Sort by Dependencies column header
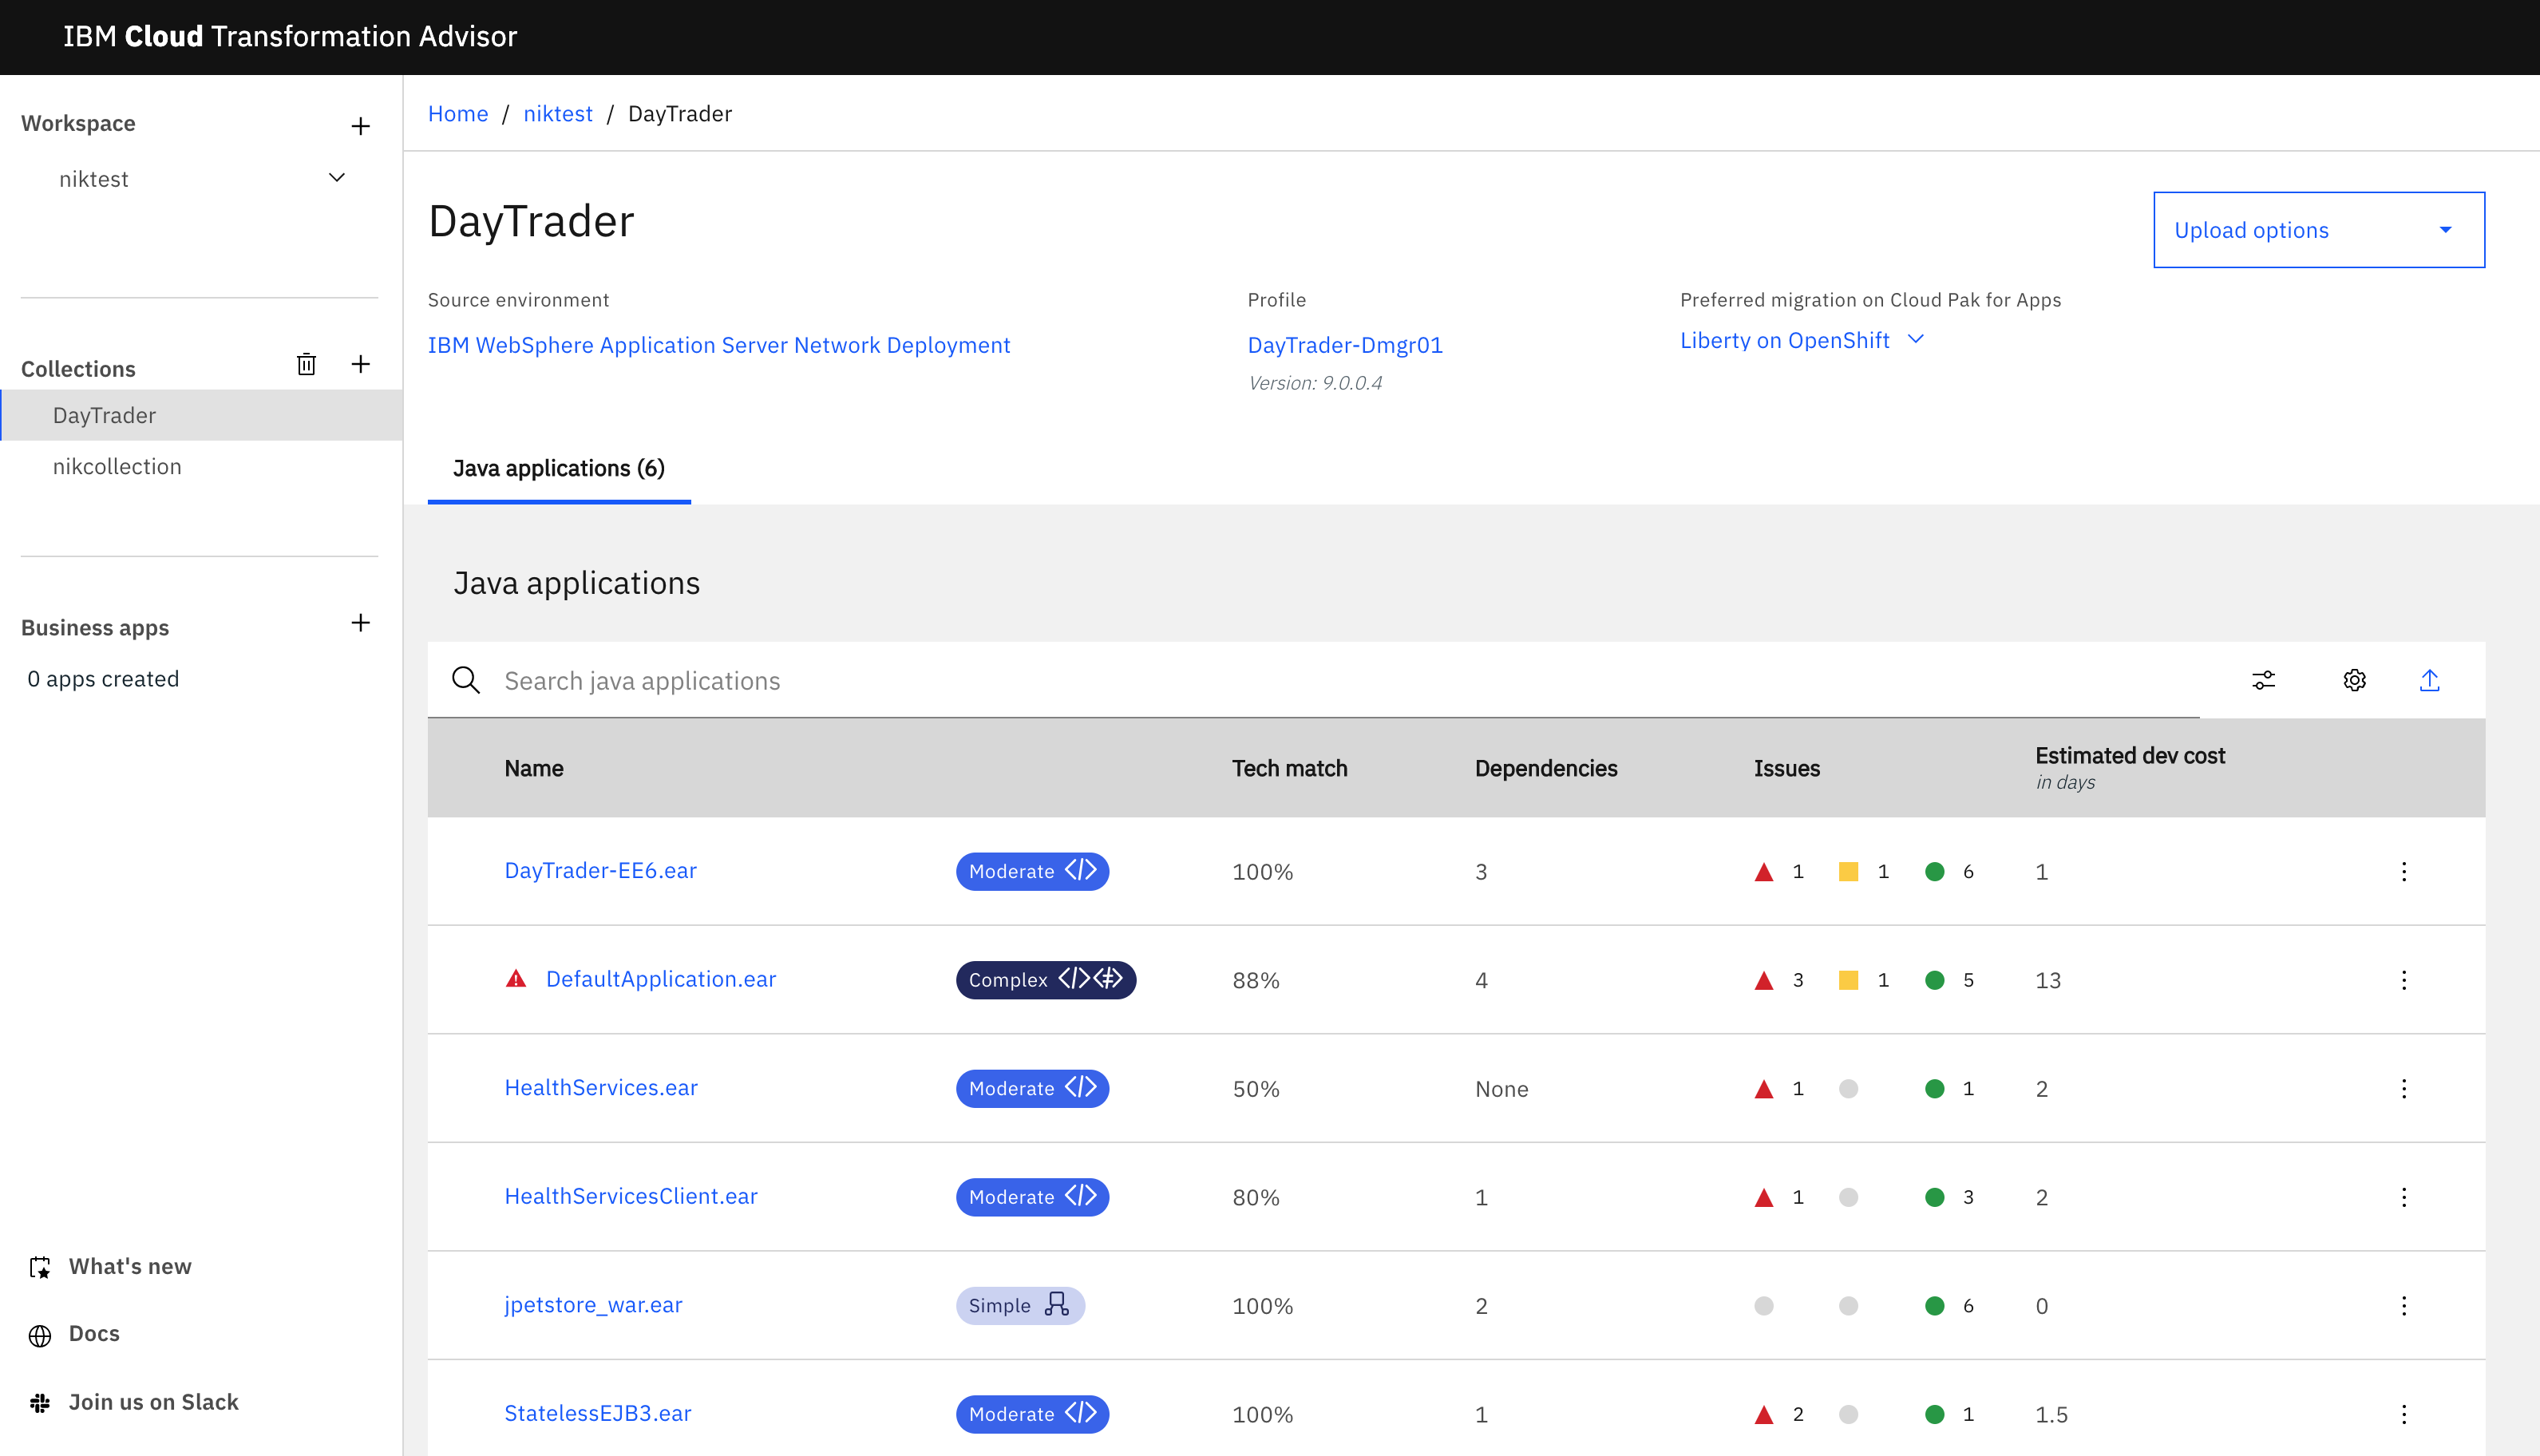 coord(1546,768)
